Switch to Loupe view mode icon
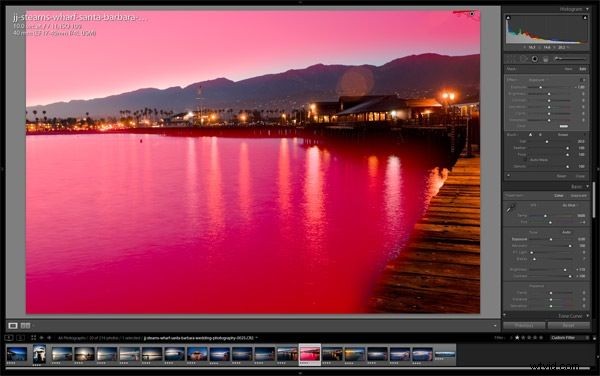 coord(13,326)
